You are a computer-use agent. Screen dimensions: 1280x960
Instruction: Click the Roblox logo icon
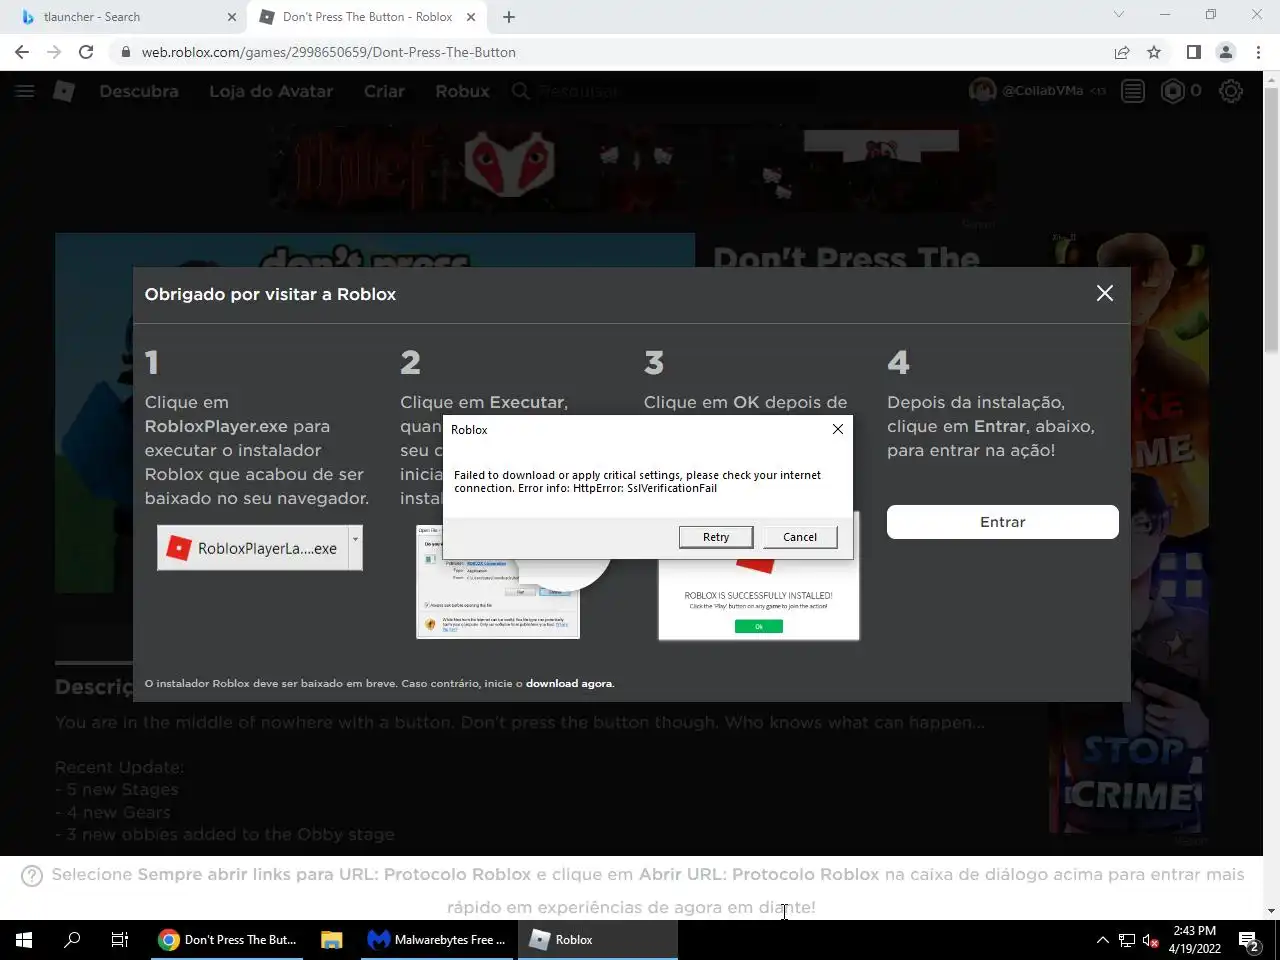[x=64, y=91]
